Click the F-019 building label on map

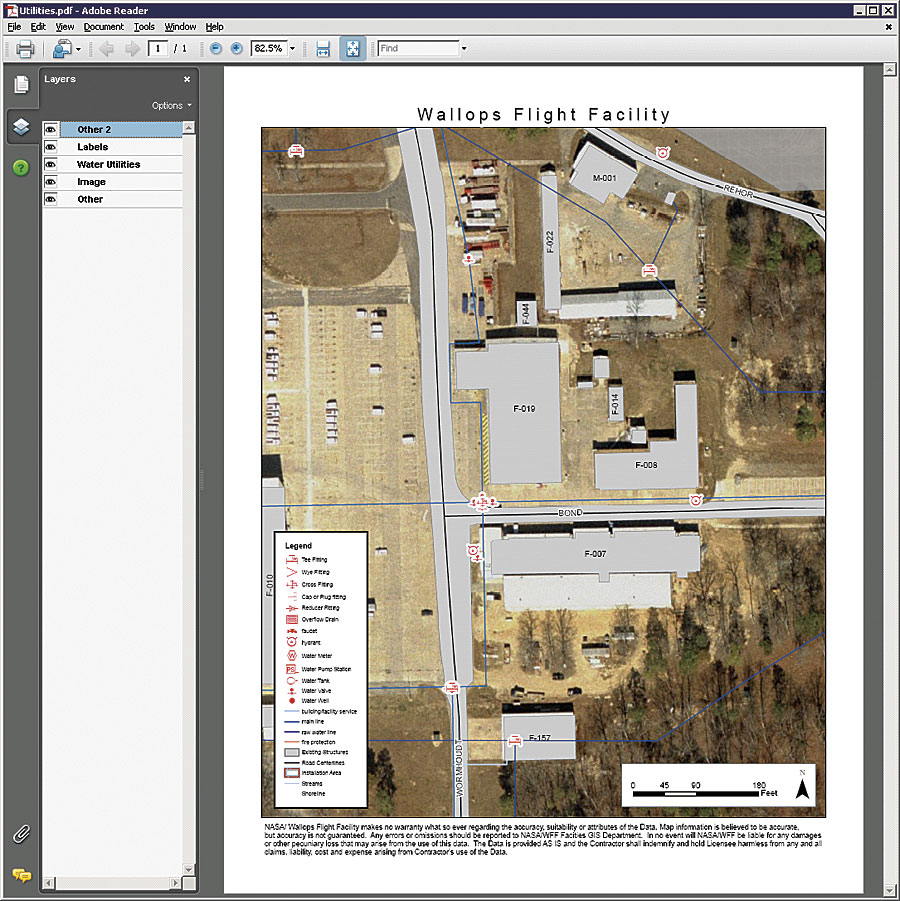[524, 409]
